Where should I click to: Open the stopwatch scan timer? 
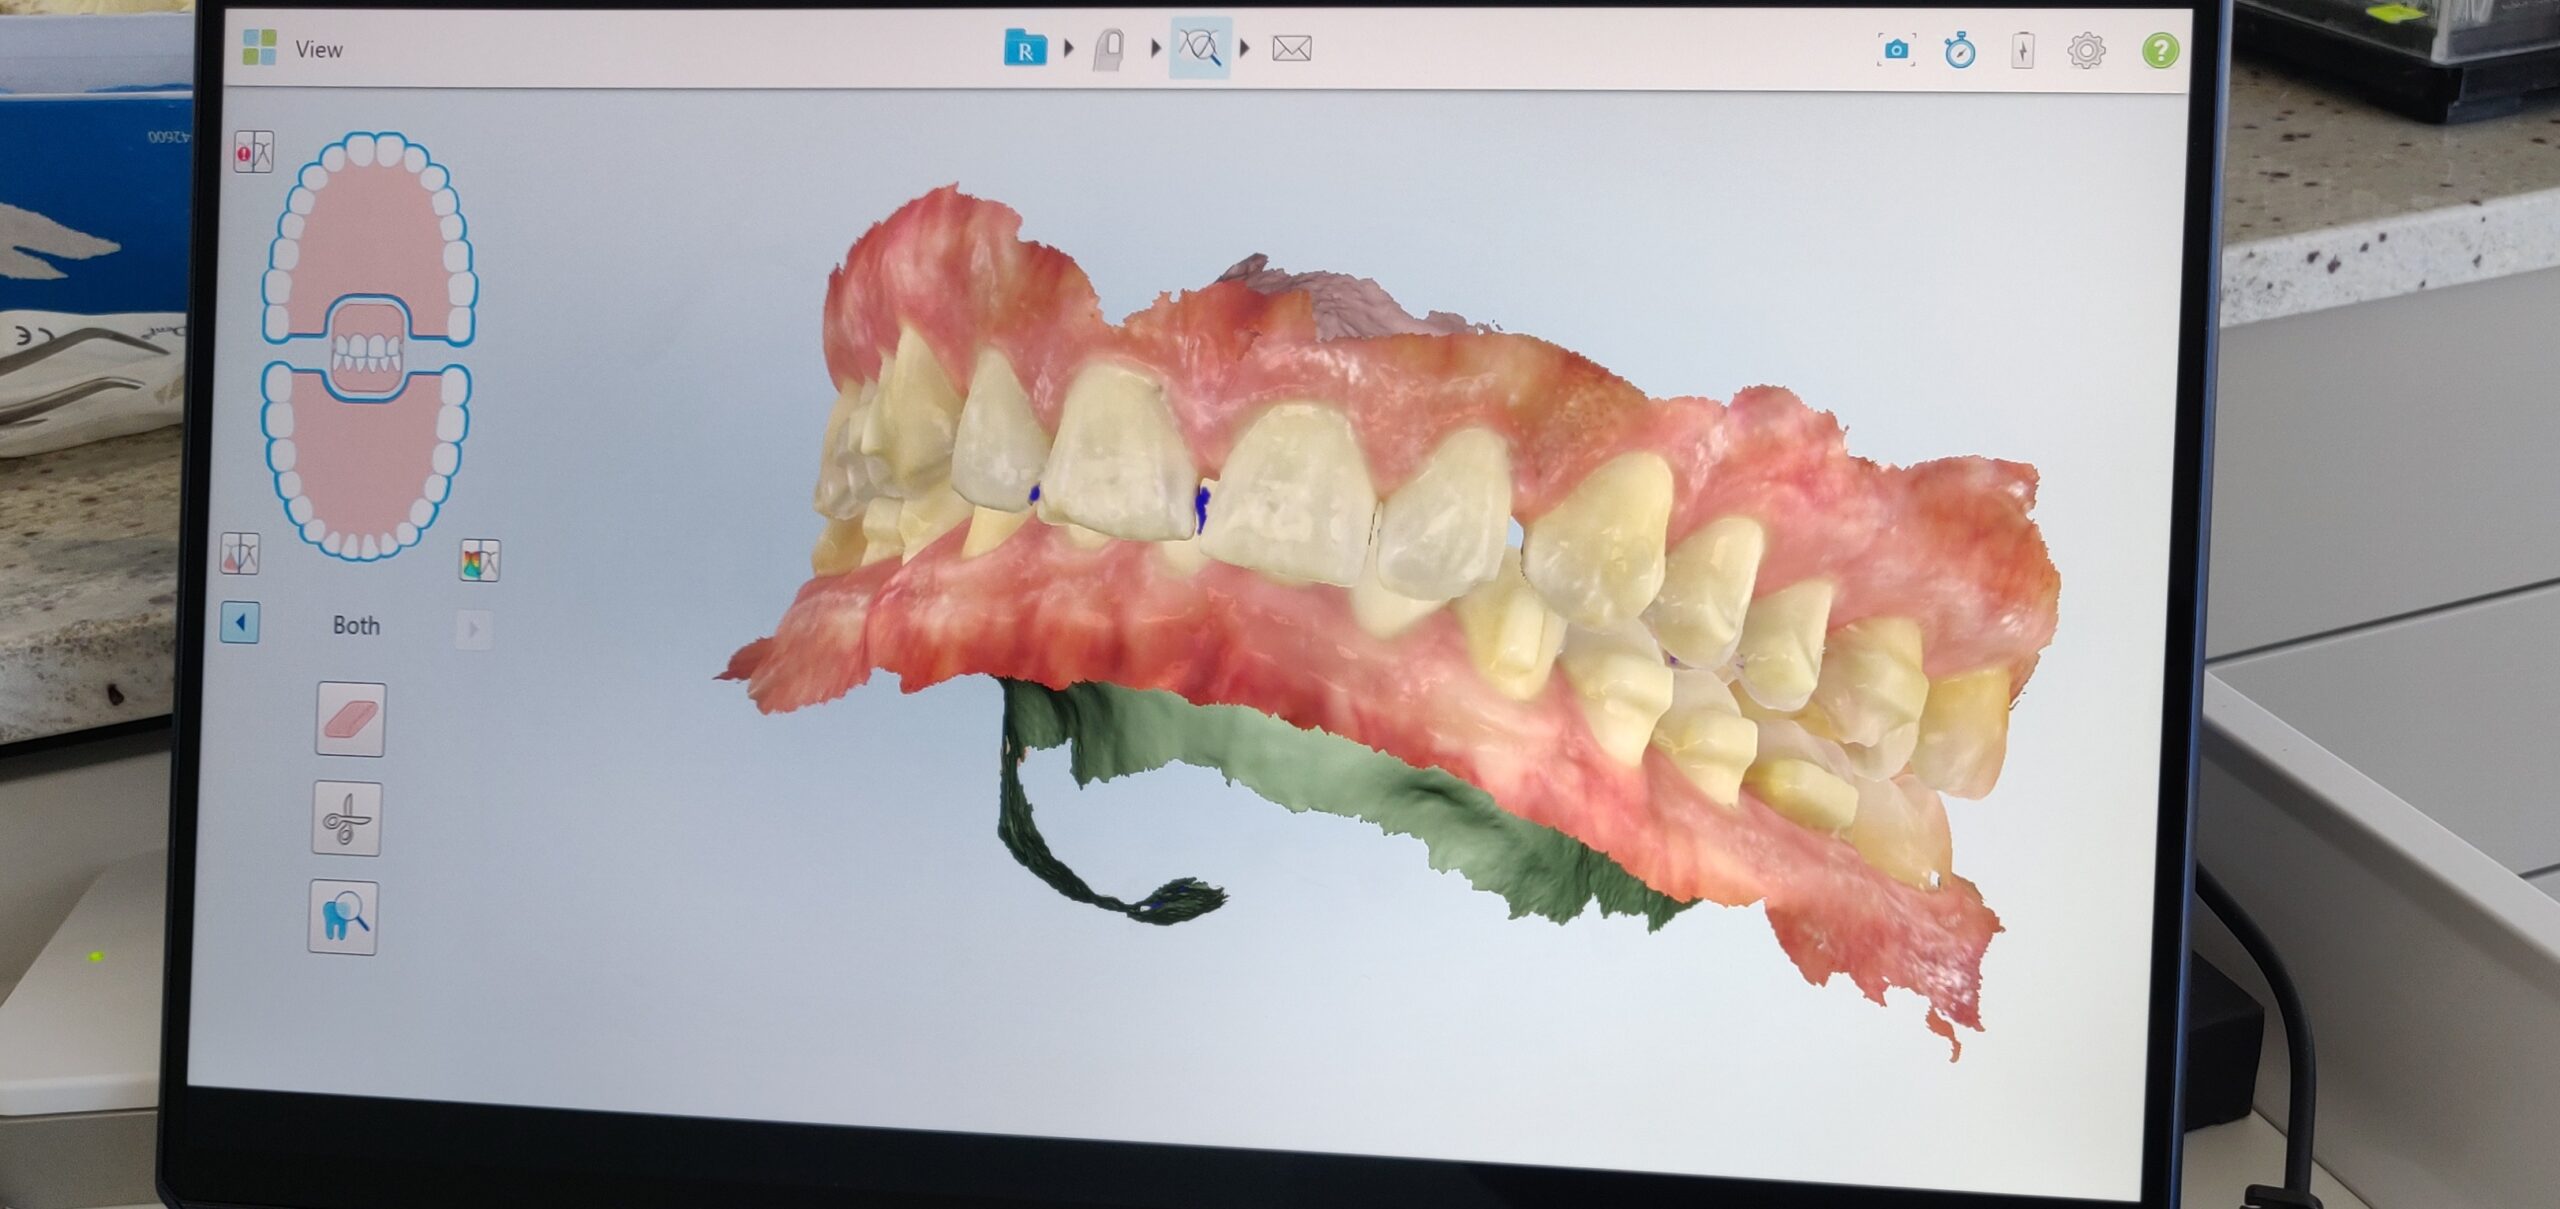point(1960,49)
